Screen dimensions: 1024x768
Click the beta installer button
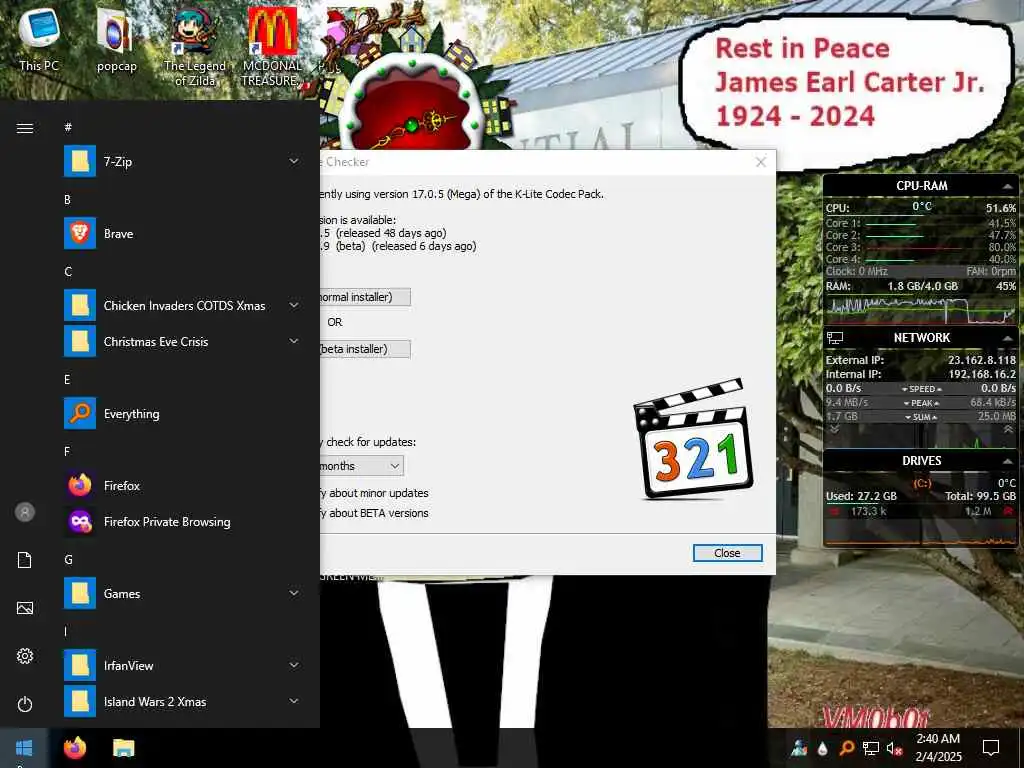pyautogui.click(x=365, y=349)
